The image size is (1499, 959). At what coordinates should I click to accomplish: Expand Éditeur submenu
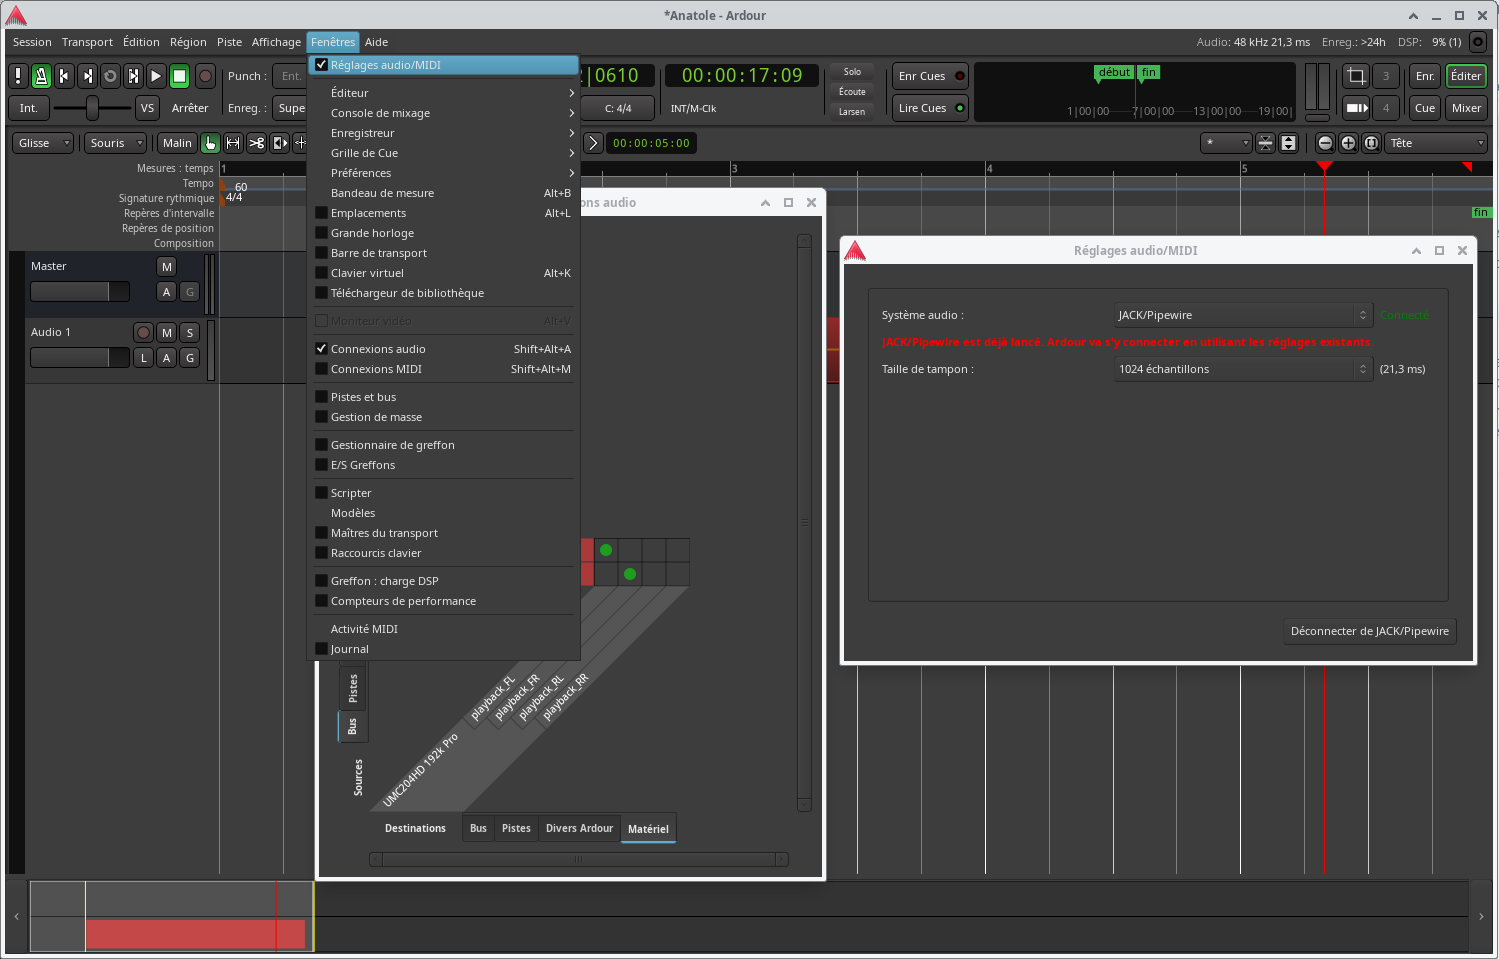(x=443, y=93)
